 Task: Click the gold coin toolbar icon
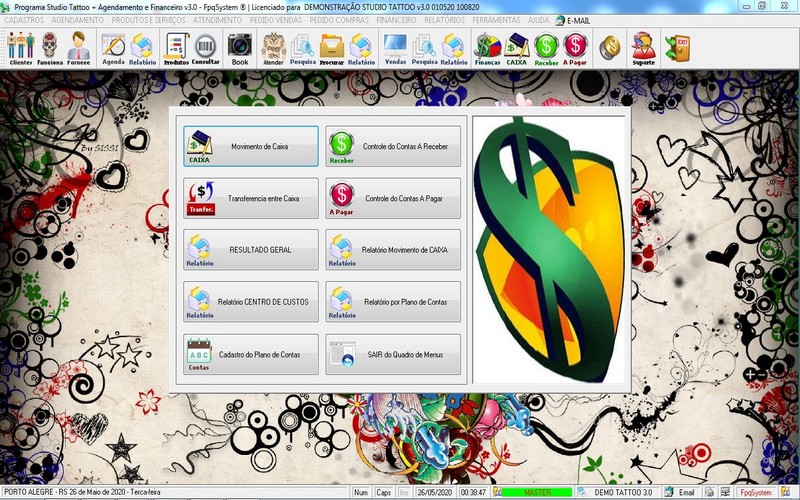click(x=609, y=47)
